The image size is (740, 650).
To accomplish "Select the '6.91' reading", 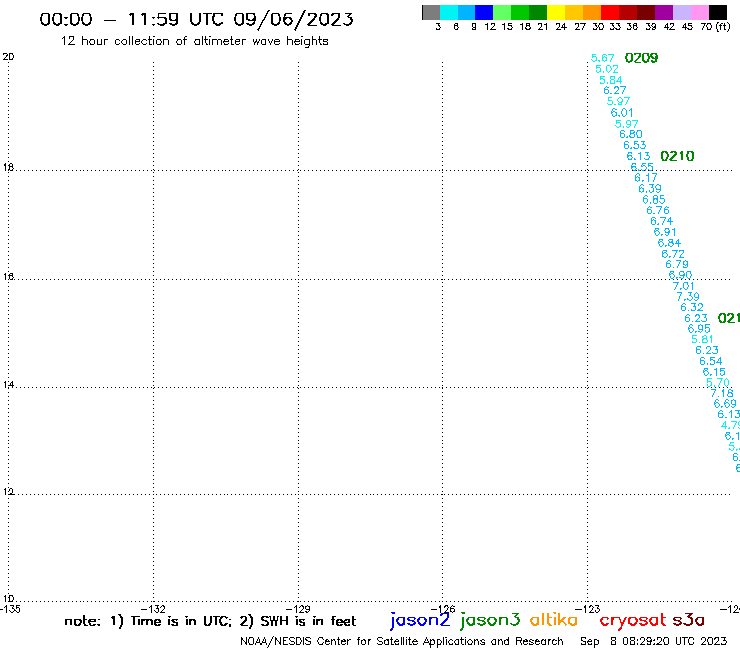I will 664,232.
